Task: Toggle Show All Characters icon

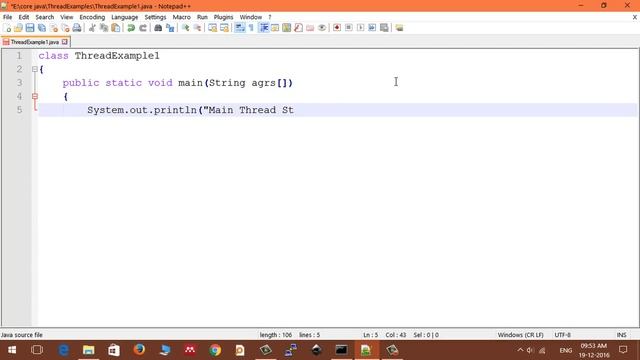Action: pos(251,28)
